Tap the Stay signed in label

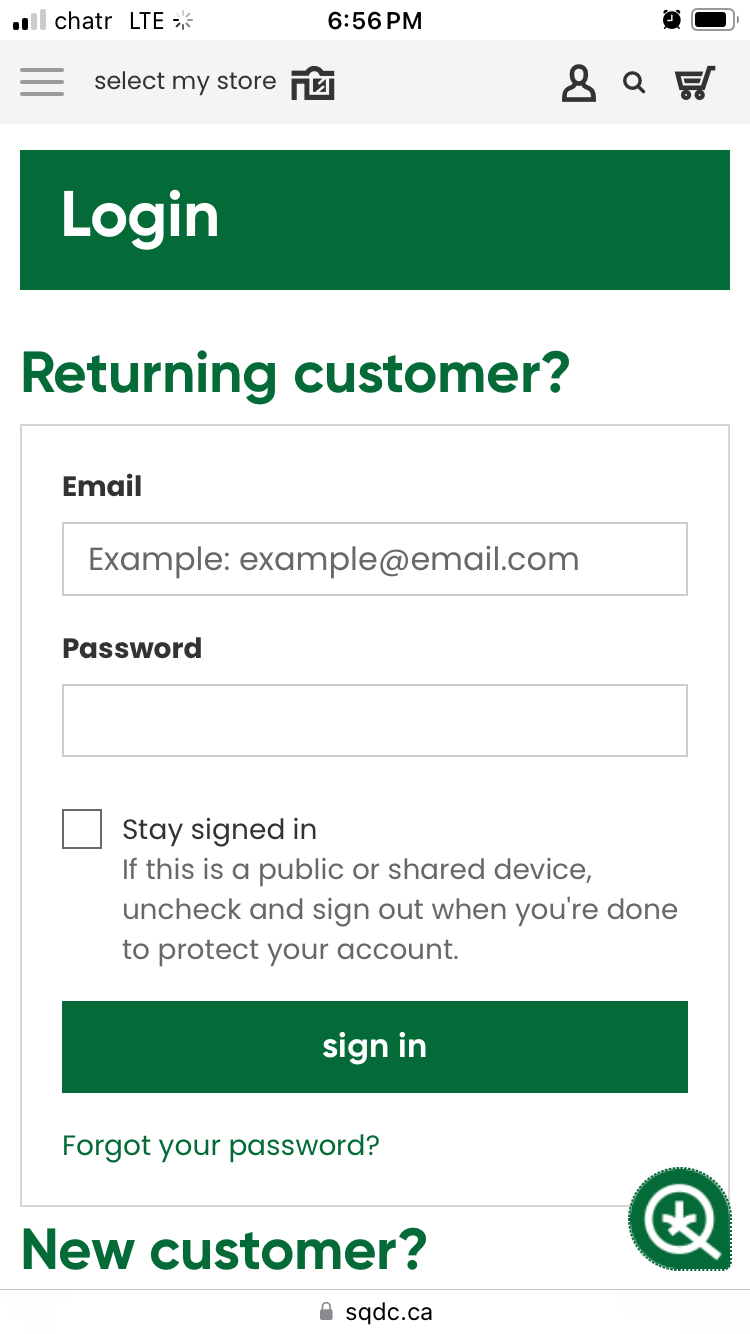[x=219, y=830]
